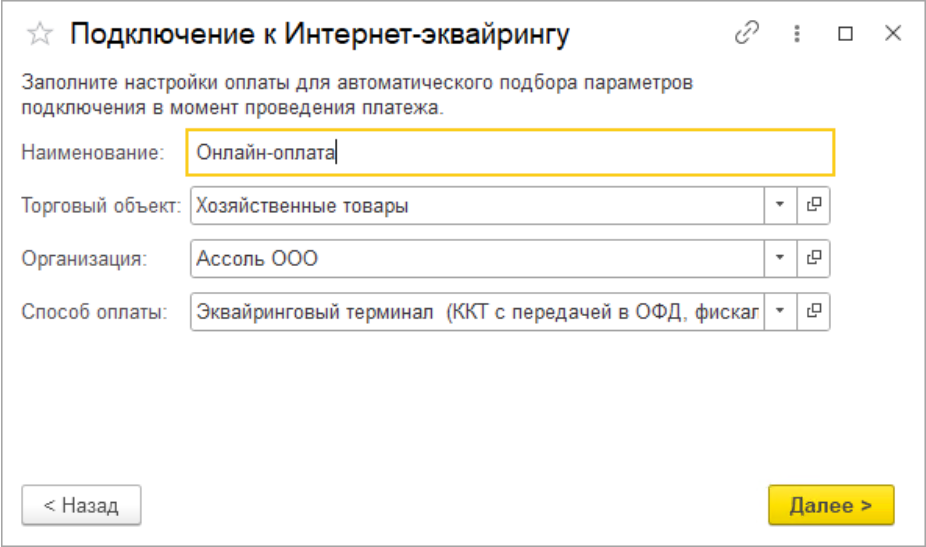Close the Internet acquiring dialog

893,34
